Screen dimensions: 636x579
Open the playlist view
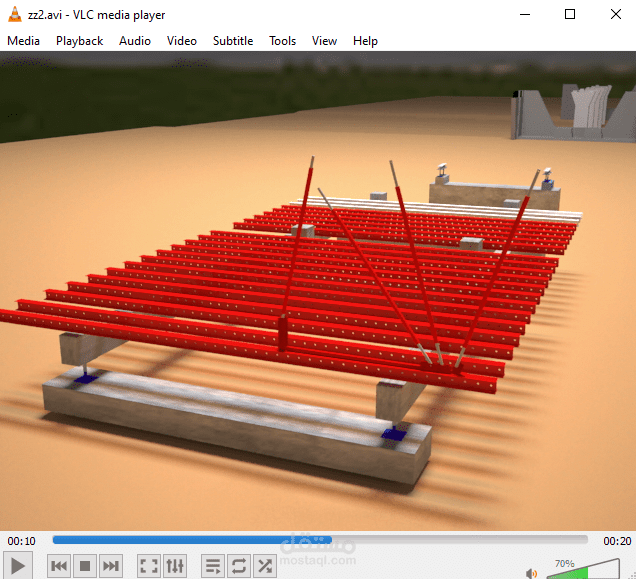[213, 566]
